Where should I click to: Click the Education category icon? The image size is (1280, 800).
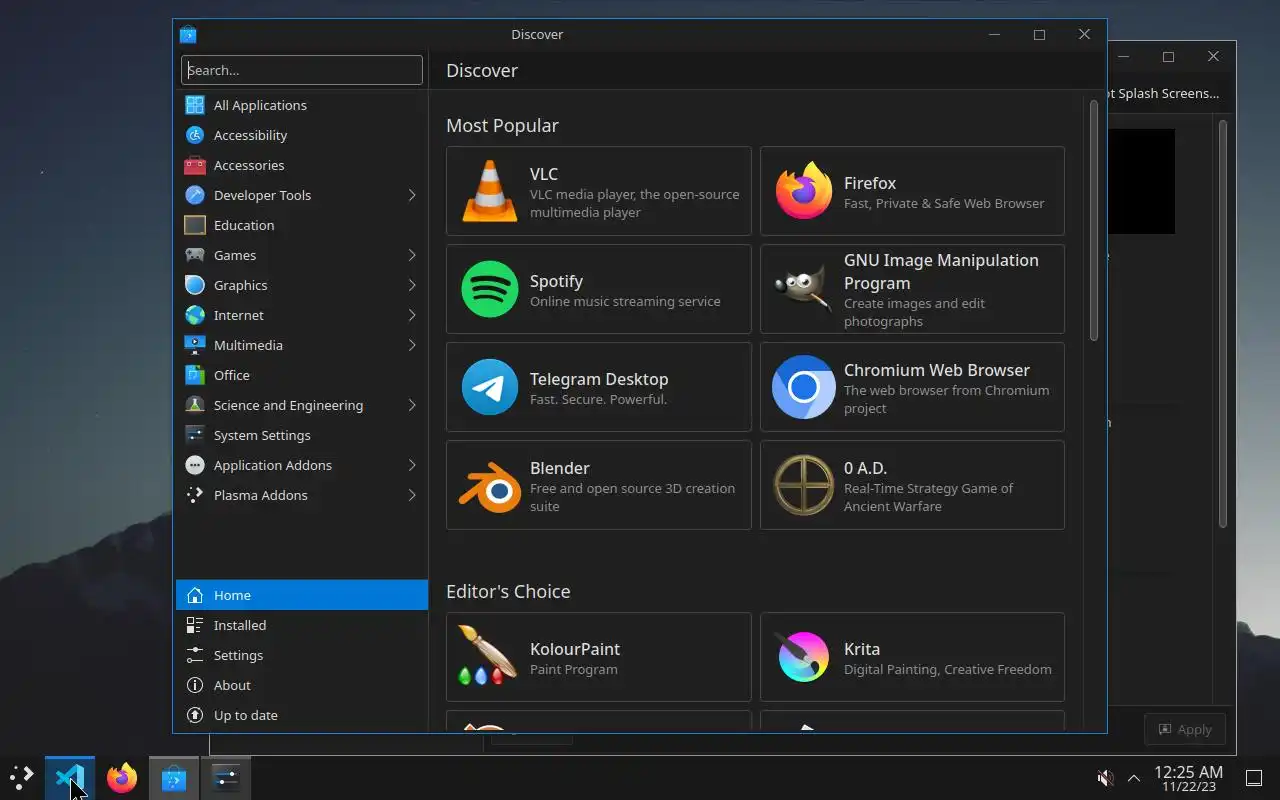click(195, 225)
